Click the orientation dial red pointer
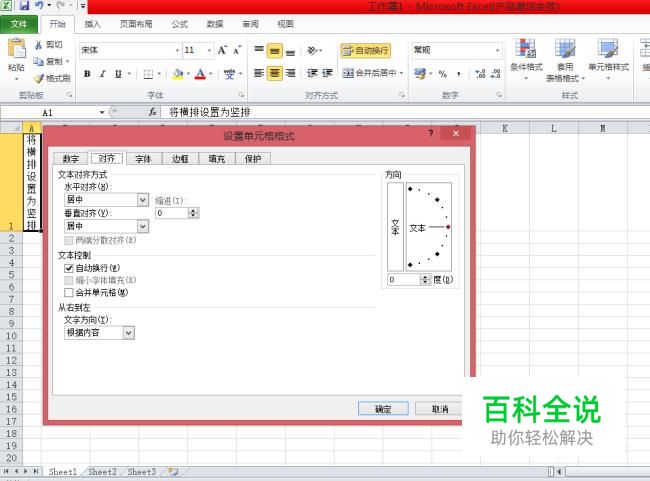This screenshot has height=481, width=650. (x=448, y=227)
